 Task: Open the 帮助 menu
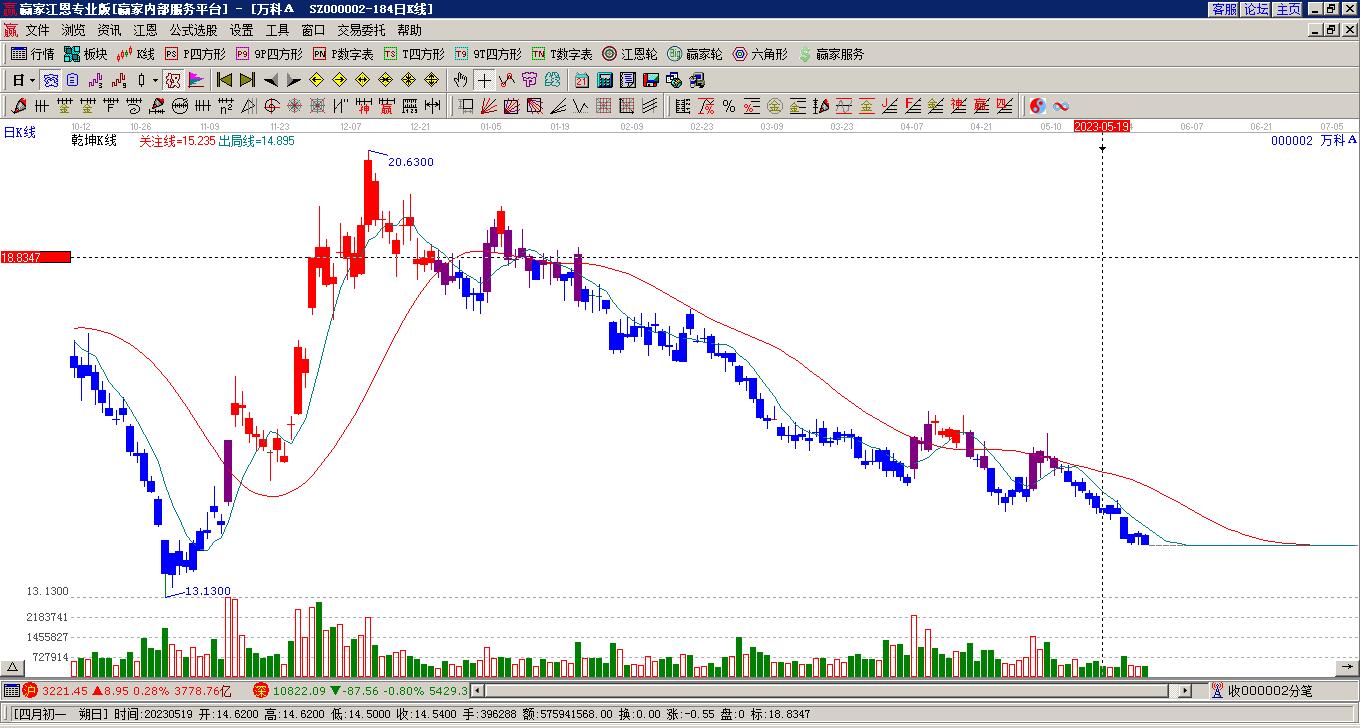click(409, 30)
